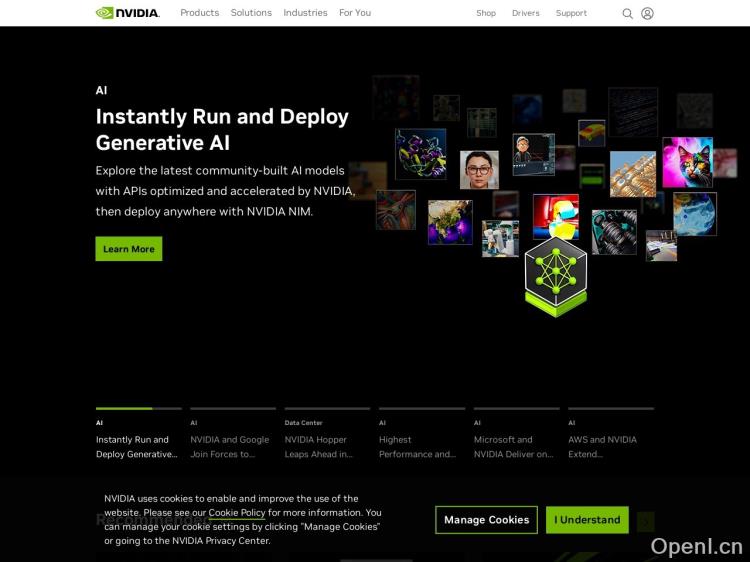Viewport: 750px width, 562px height.
Task: Open the Products menu
Action: [199, 13]
